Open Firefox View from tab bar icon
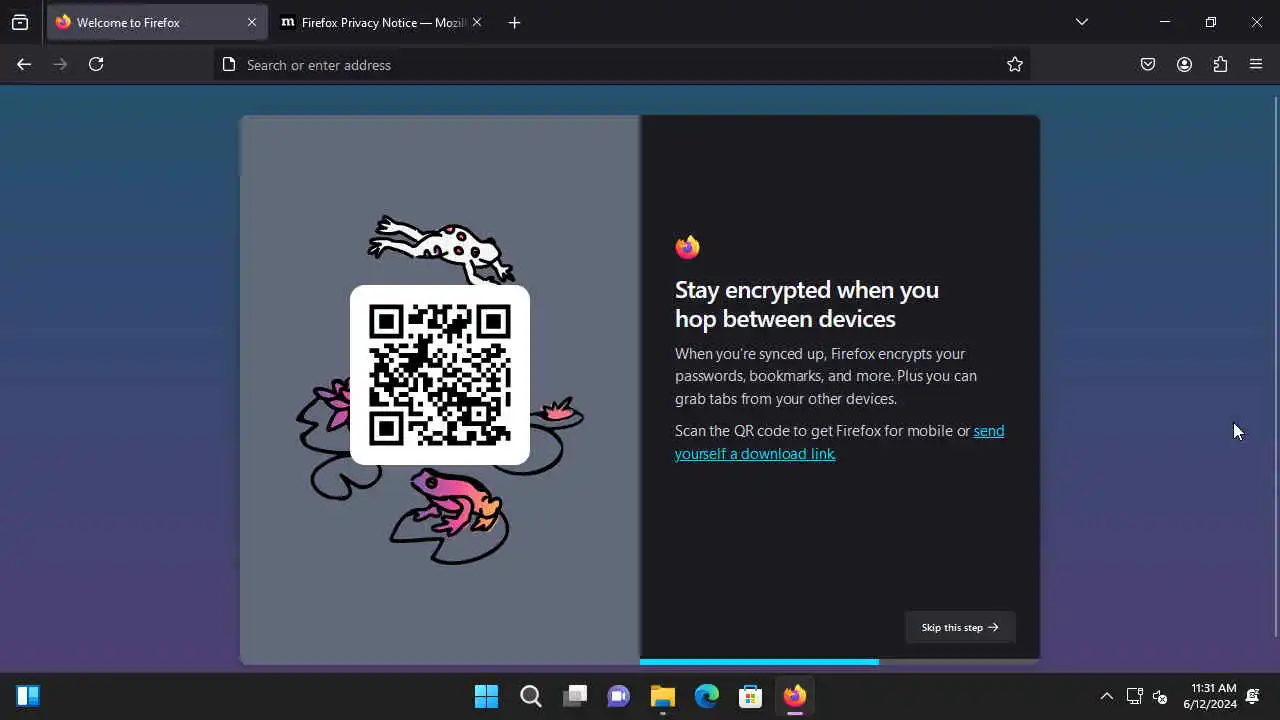 (x=20, y=22)
